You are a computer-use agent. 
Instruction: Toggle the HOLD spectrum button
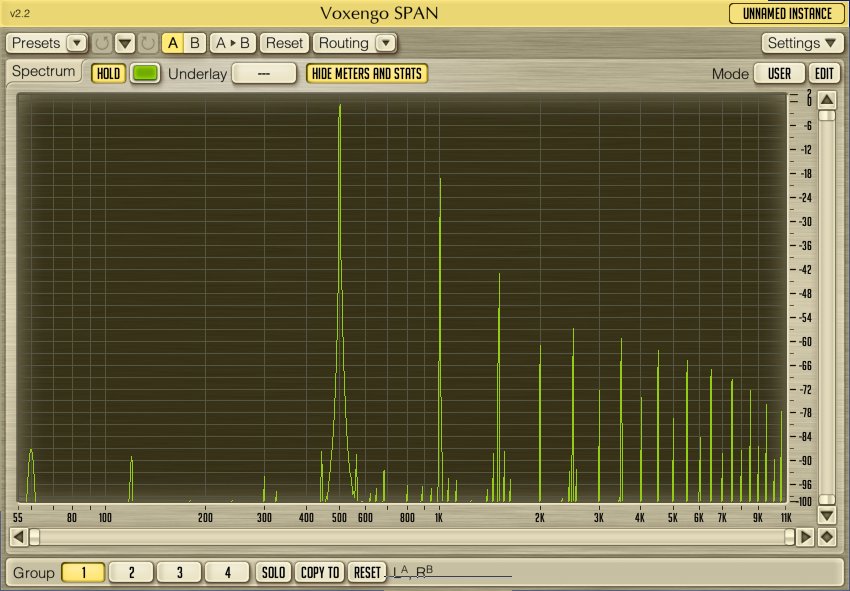[109, 73]
